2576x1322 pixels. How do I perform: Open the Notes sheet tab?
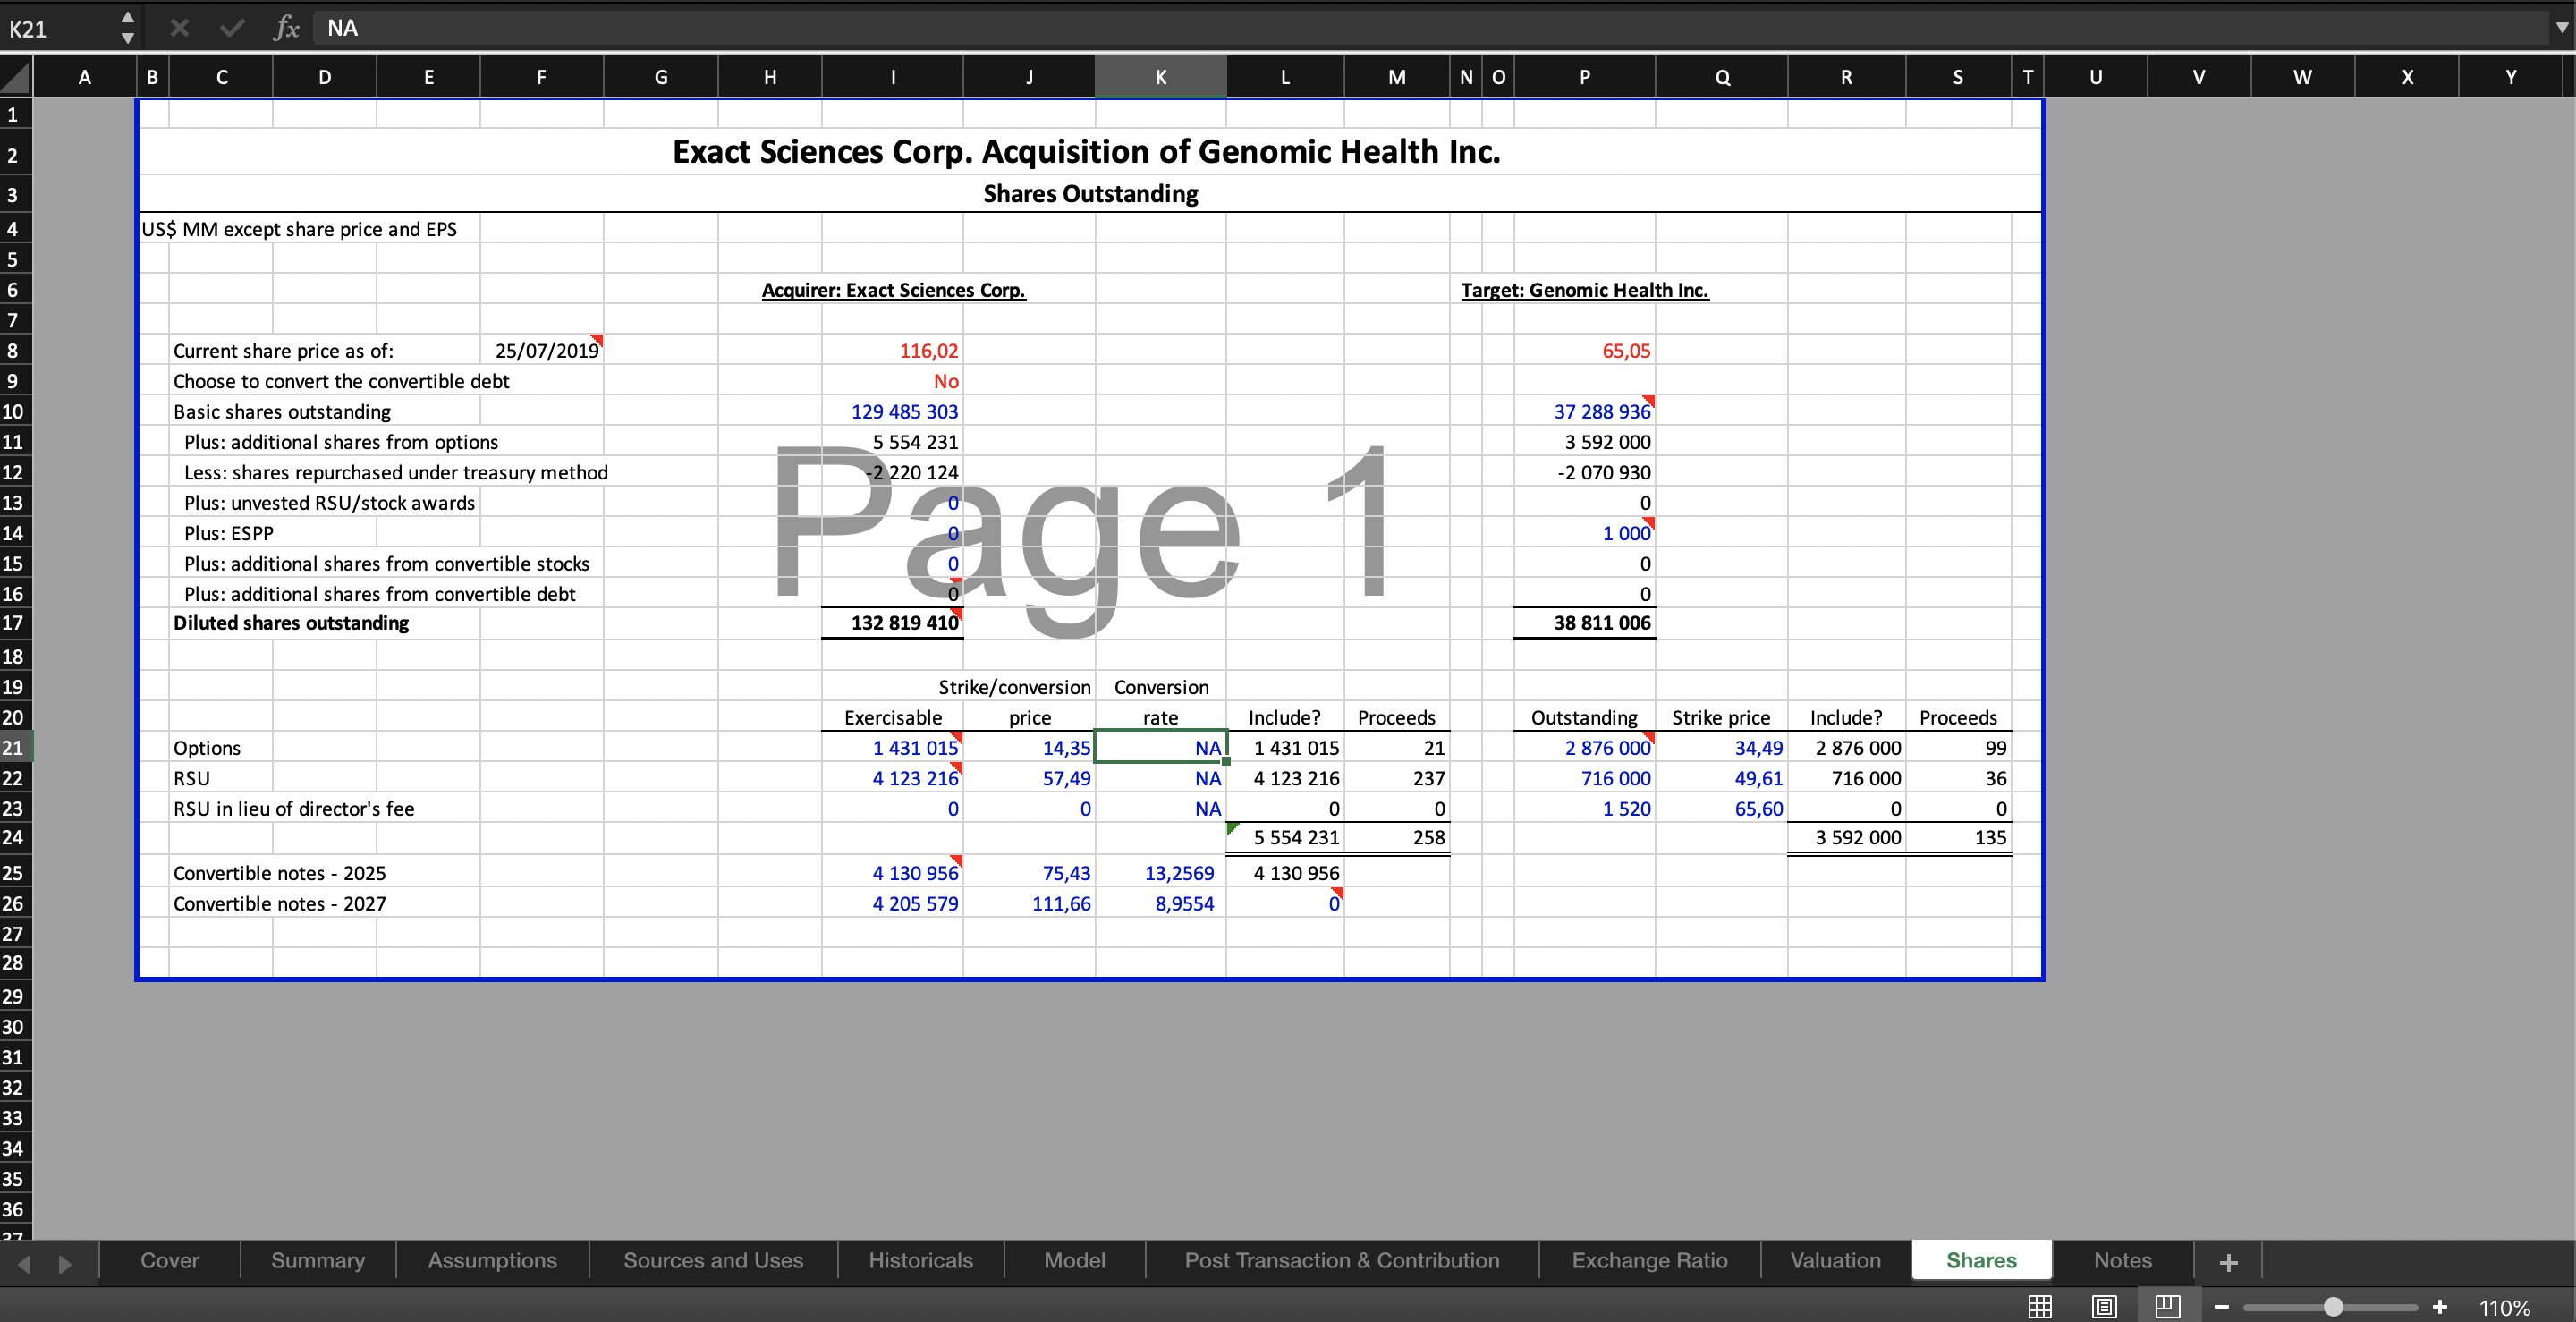click(x=2122, y=1260)
